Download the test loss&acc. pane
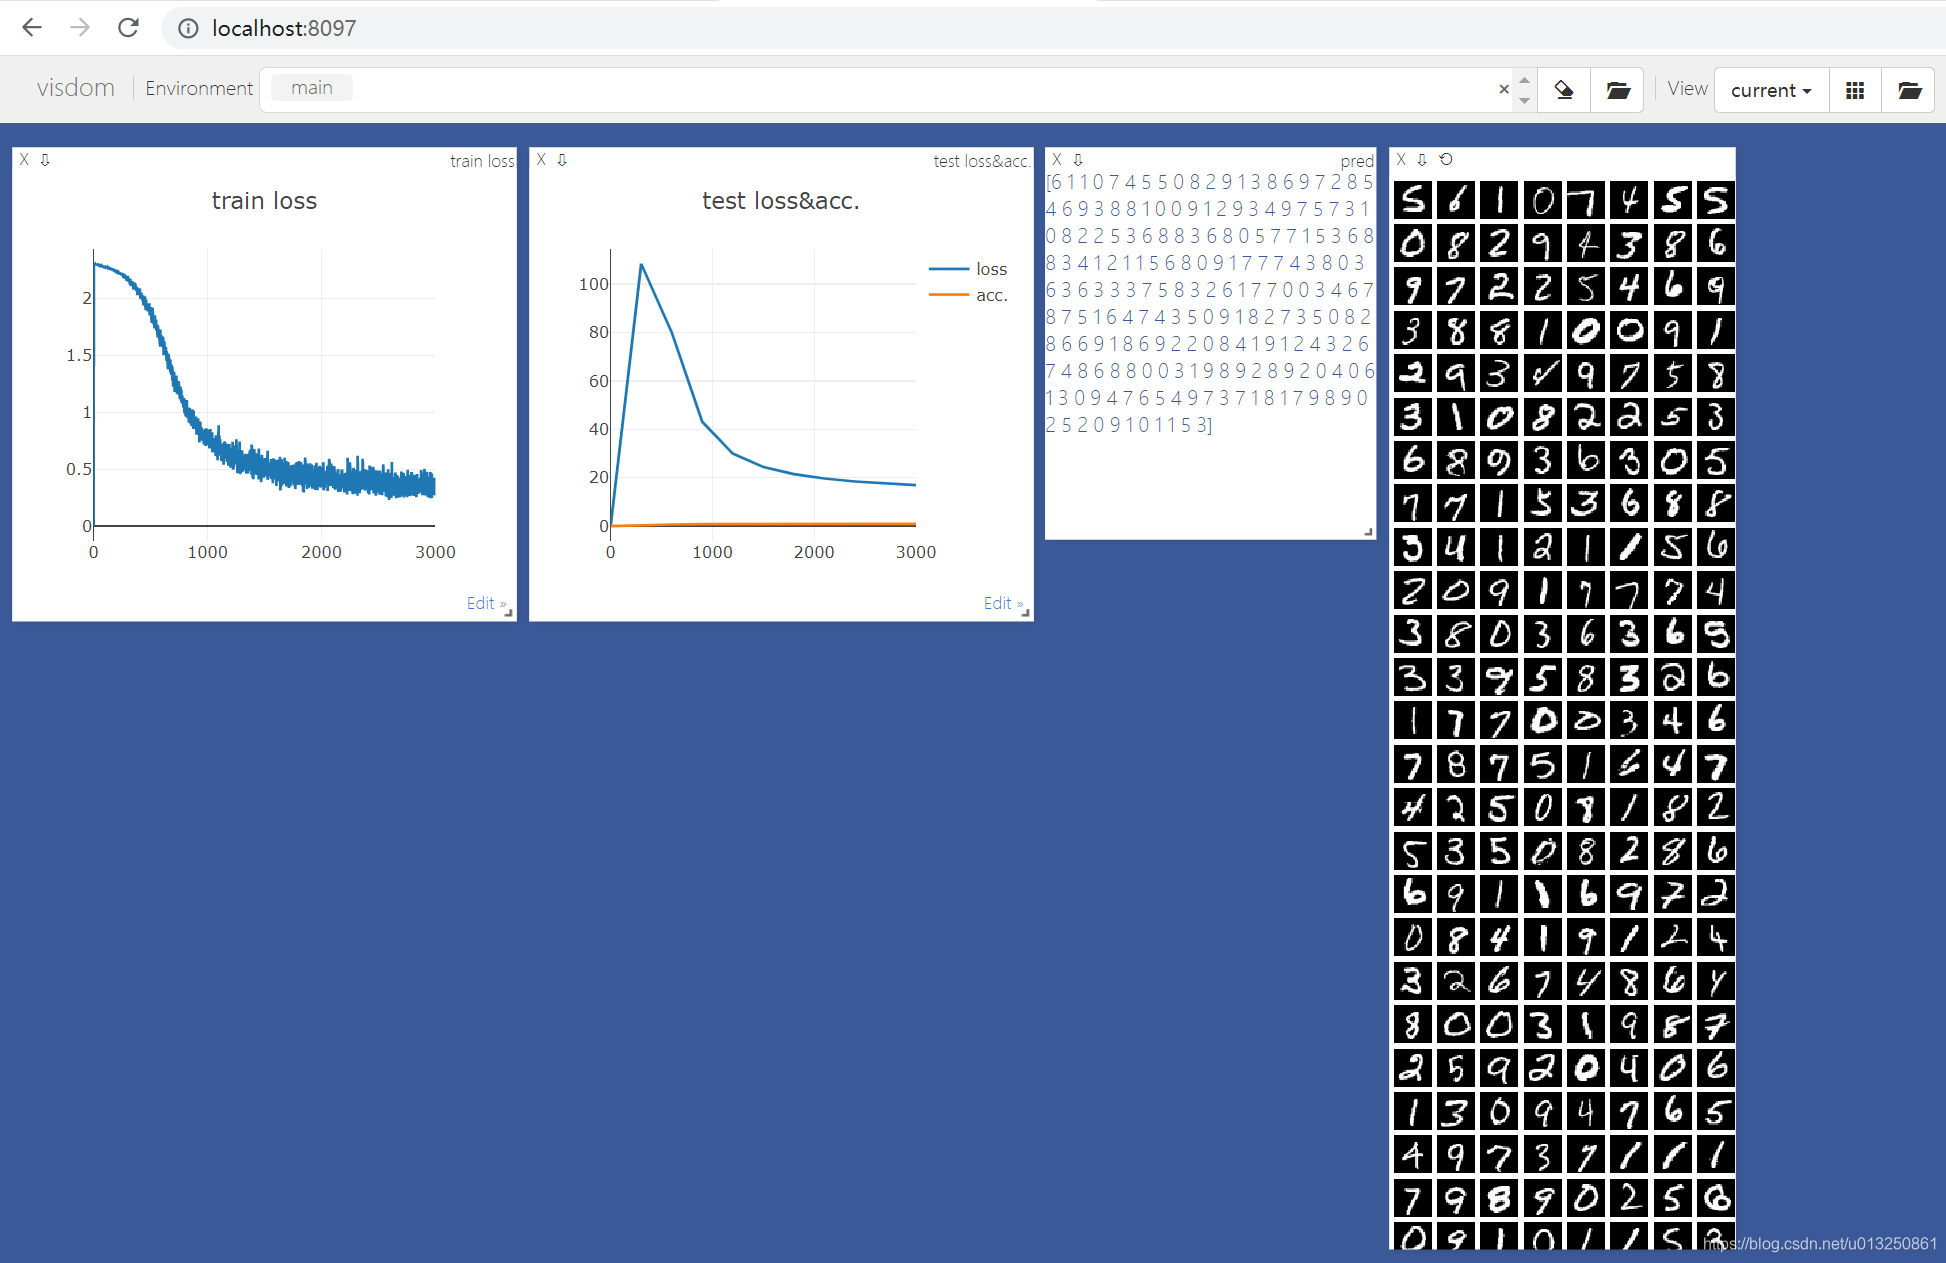Viewport: 1946px width, 1263px height. click(562, 160)
